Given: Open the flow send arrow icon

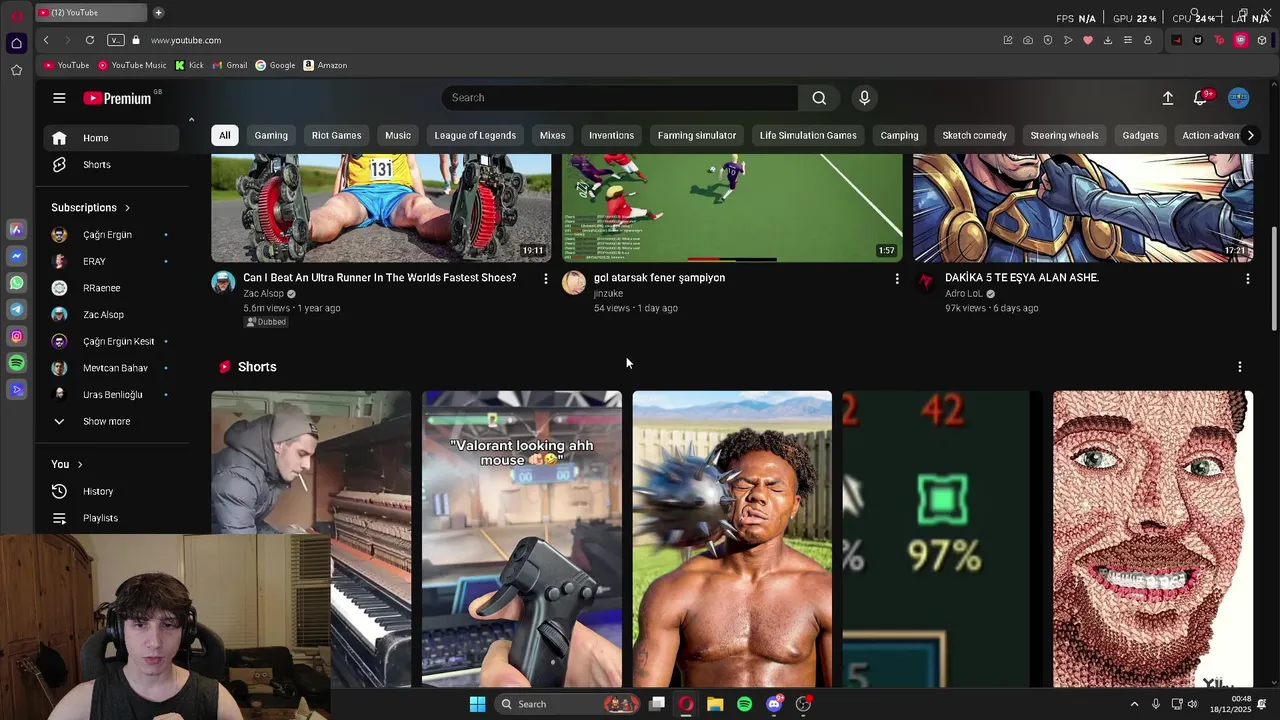Looking at the screenshot, I should (x=1068, y=40).
